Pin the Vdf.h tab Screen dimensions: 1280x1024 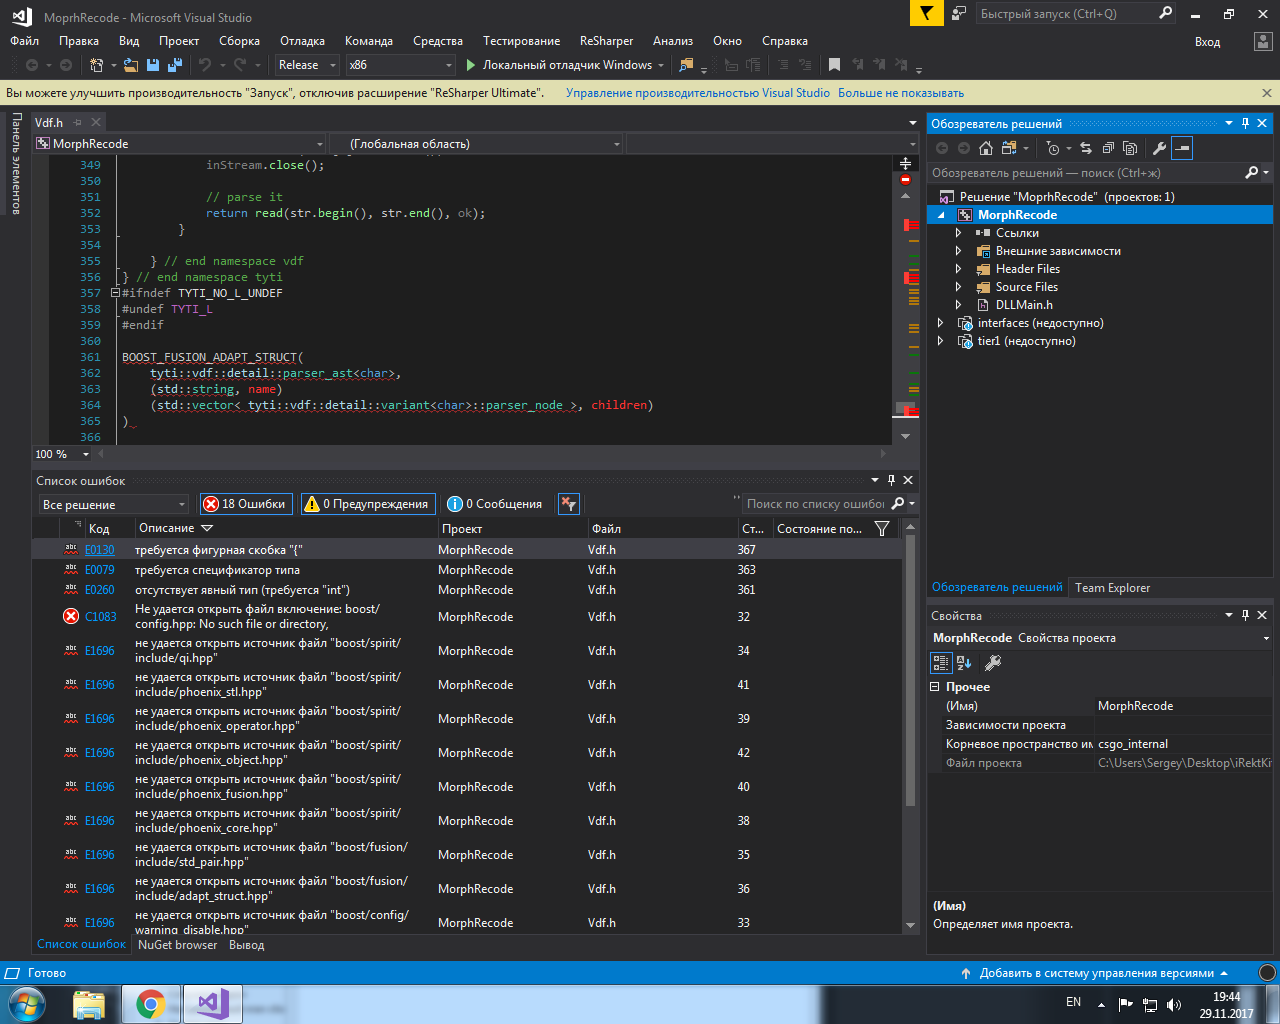pos(77,122)
